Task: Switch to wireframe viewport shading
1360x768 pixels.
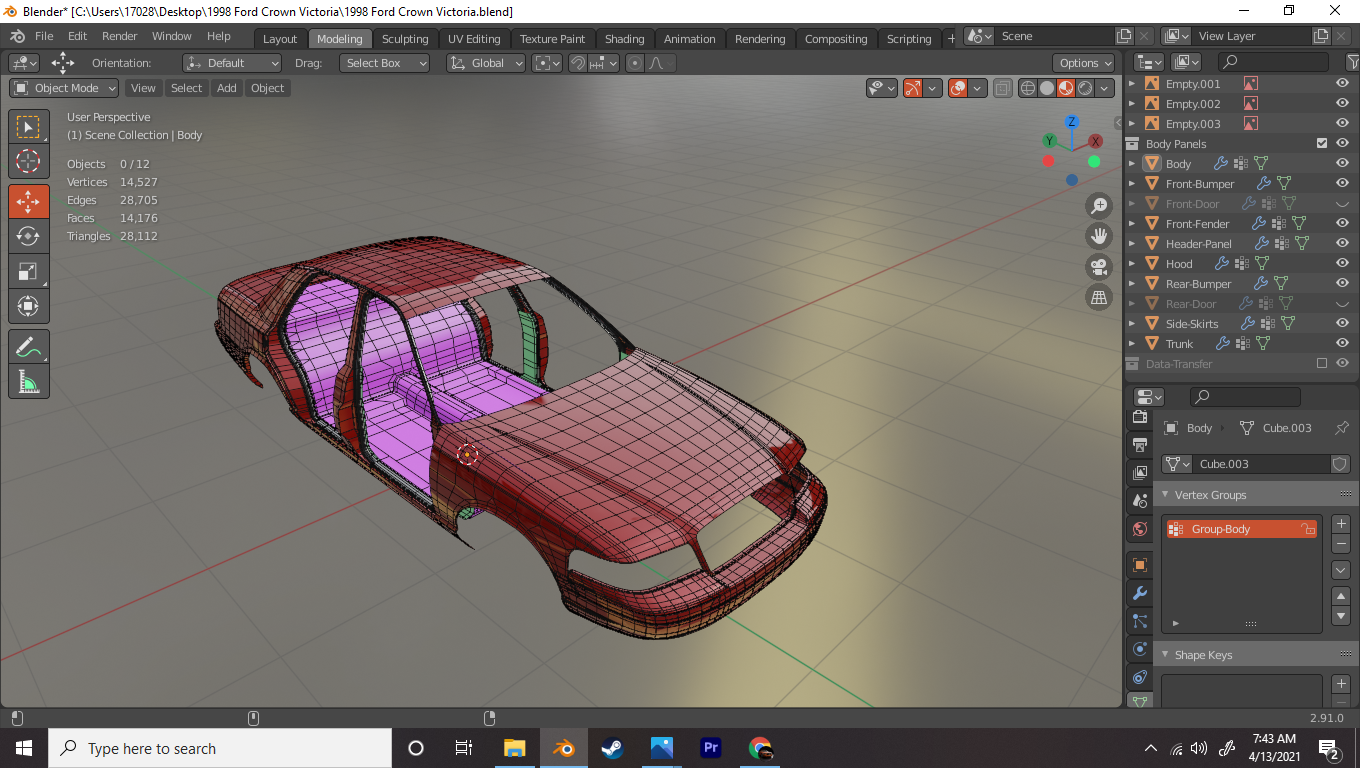Action: coord(1028,88)
